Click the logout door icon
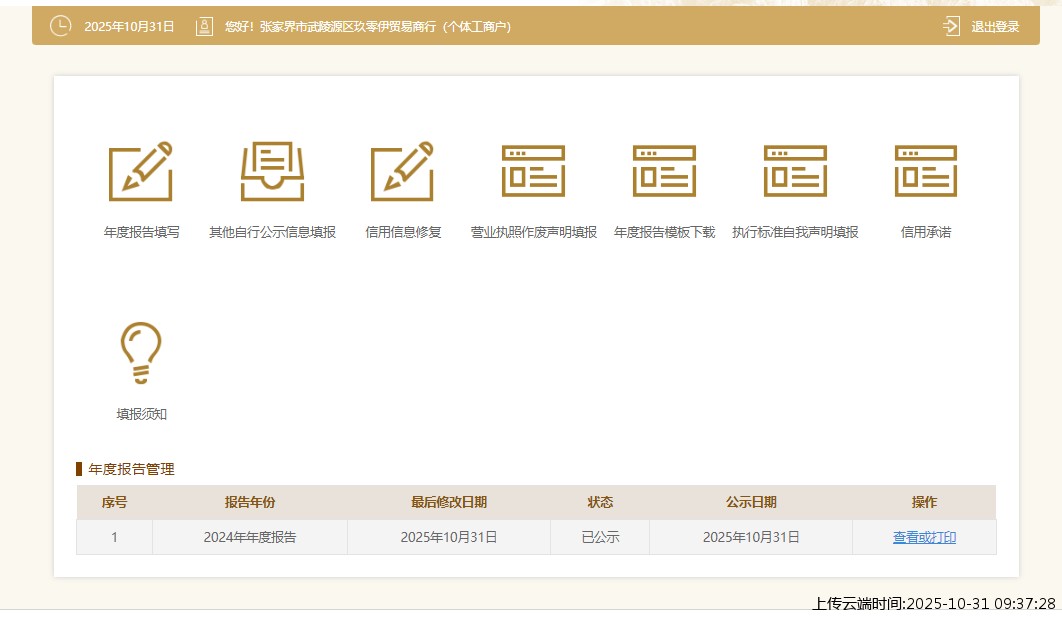Image resolution: width=1062 pixels, height=617 pixels. 951,26
